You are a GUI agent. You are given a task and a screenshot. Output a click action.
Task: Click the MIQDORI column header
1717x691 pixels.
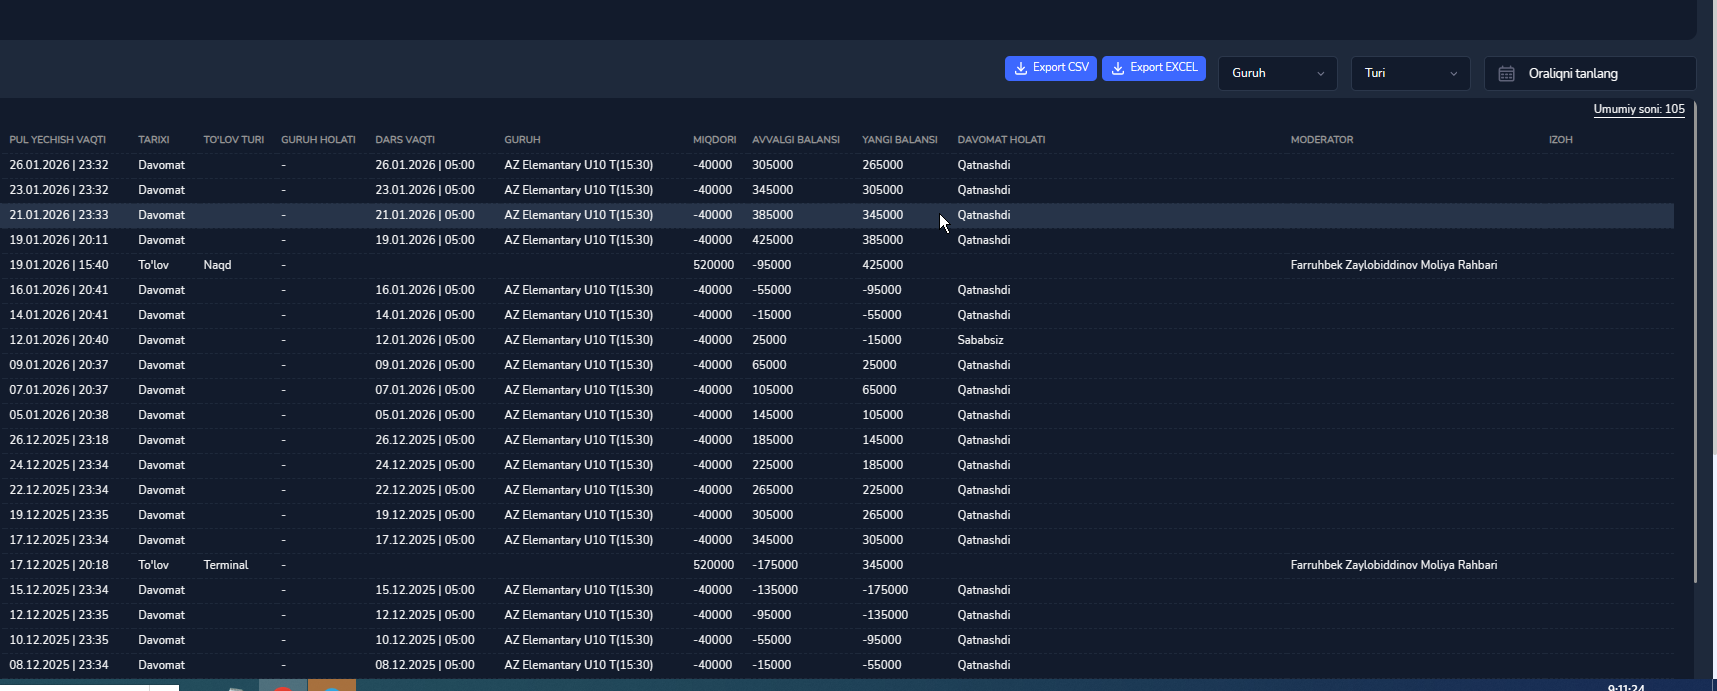point(714,140)
